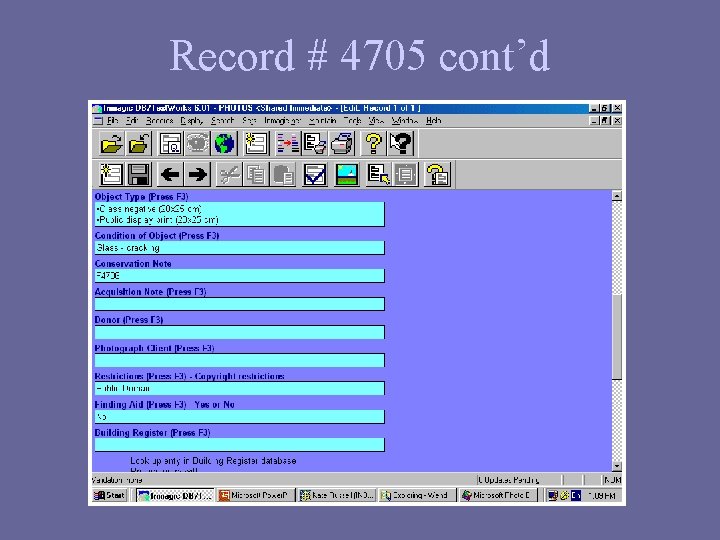Image resolution: width=720 pixels, height=540 pixels.
Task: Click the scroll down arrow of record pane
Action: click(x=617, y=466)
